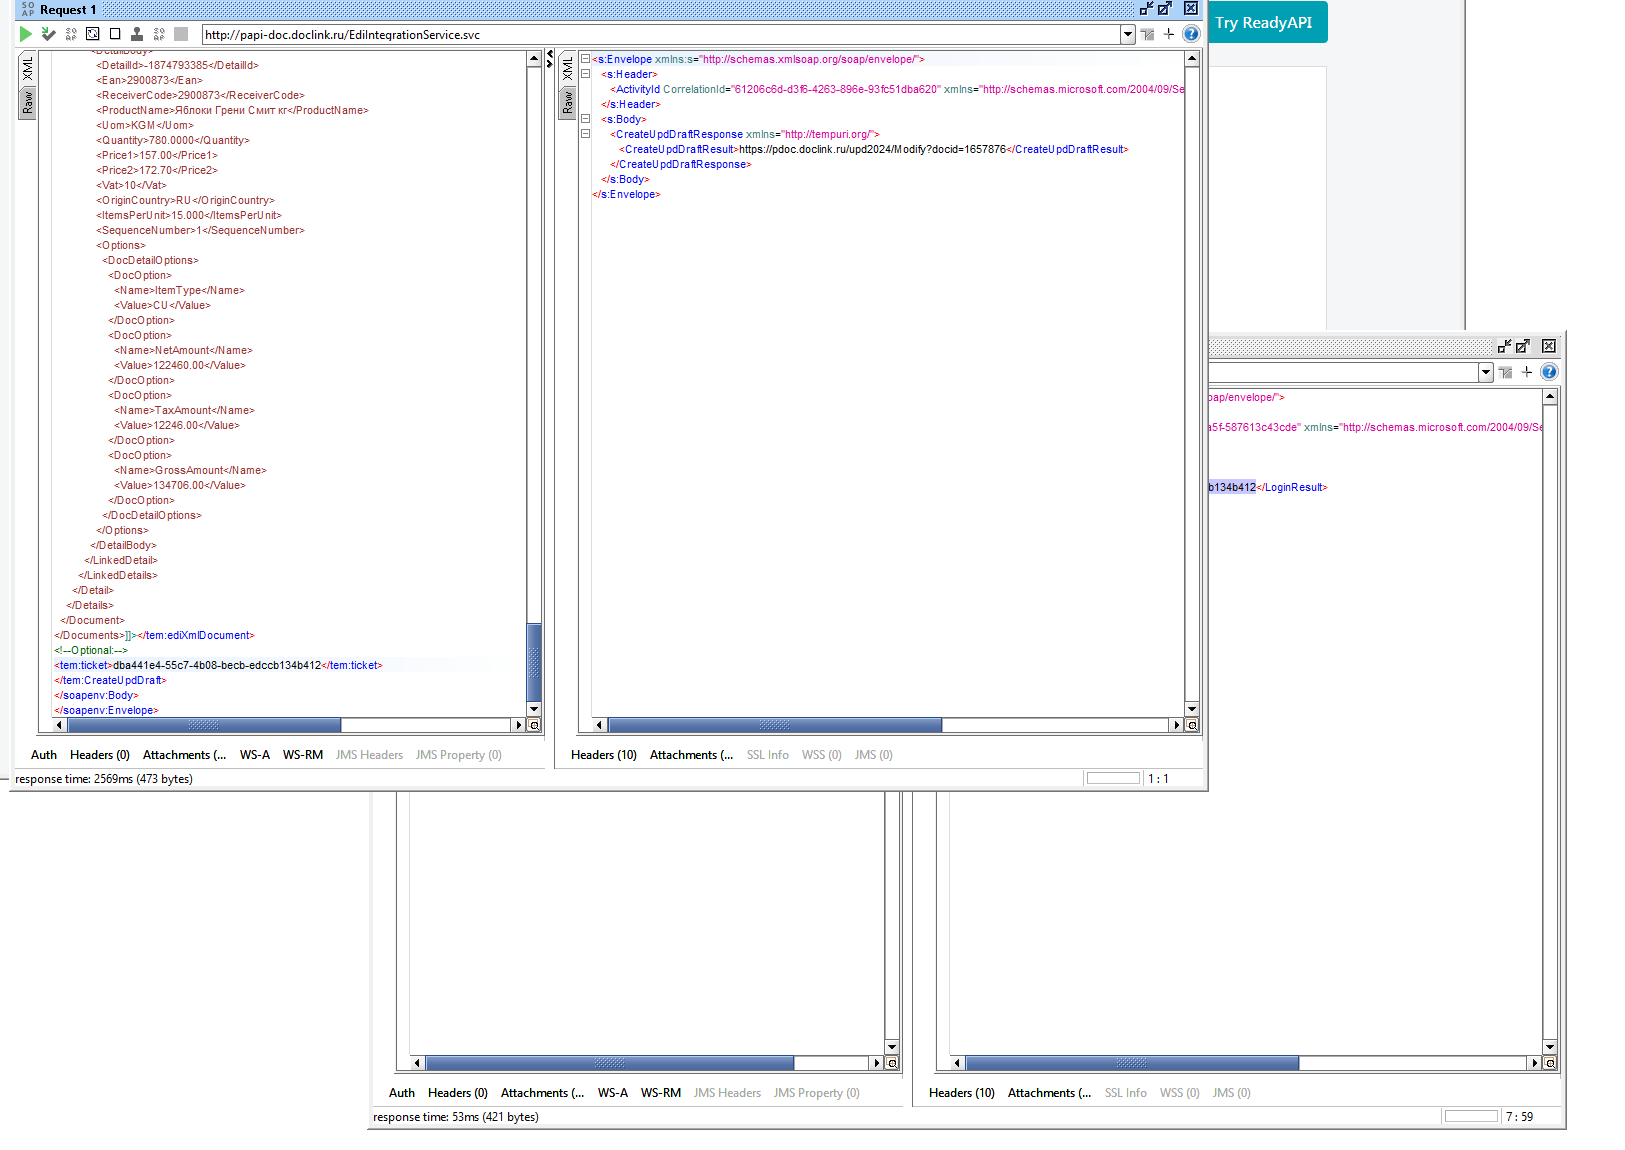The width and height of the screenshot is (1625, 1150).
Task: Click the recreate default request icon
Action: coord(92,34)
